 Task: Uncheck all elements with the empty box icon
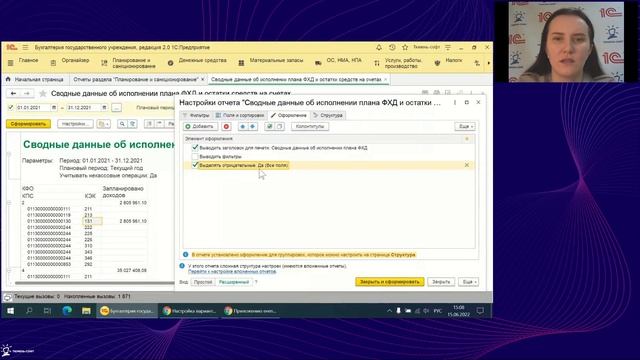pos(280,127)
